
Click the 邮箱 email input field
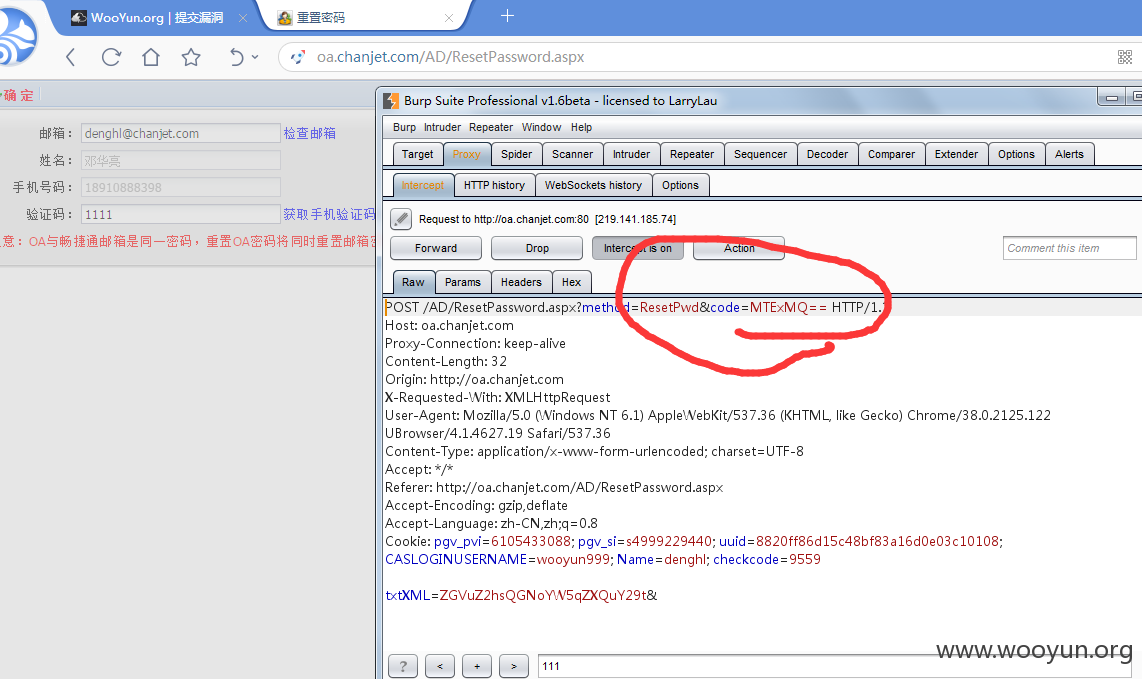pos(181,133)
